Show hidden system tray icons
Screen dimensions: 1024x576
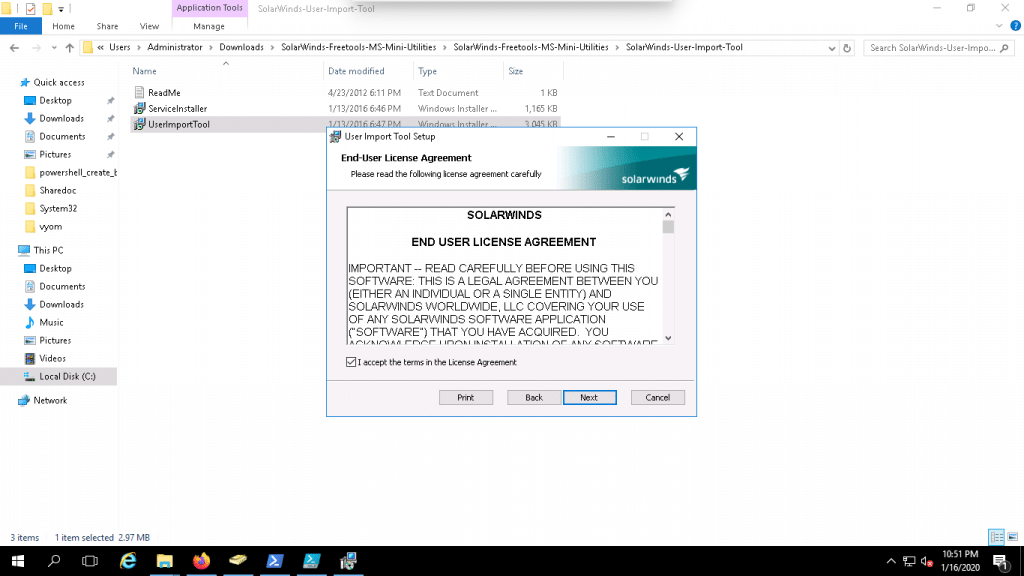[890, 561]
